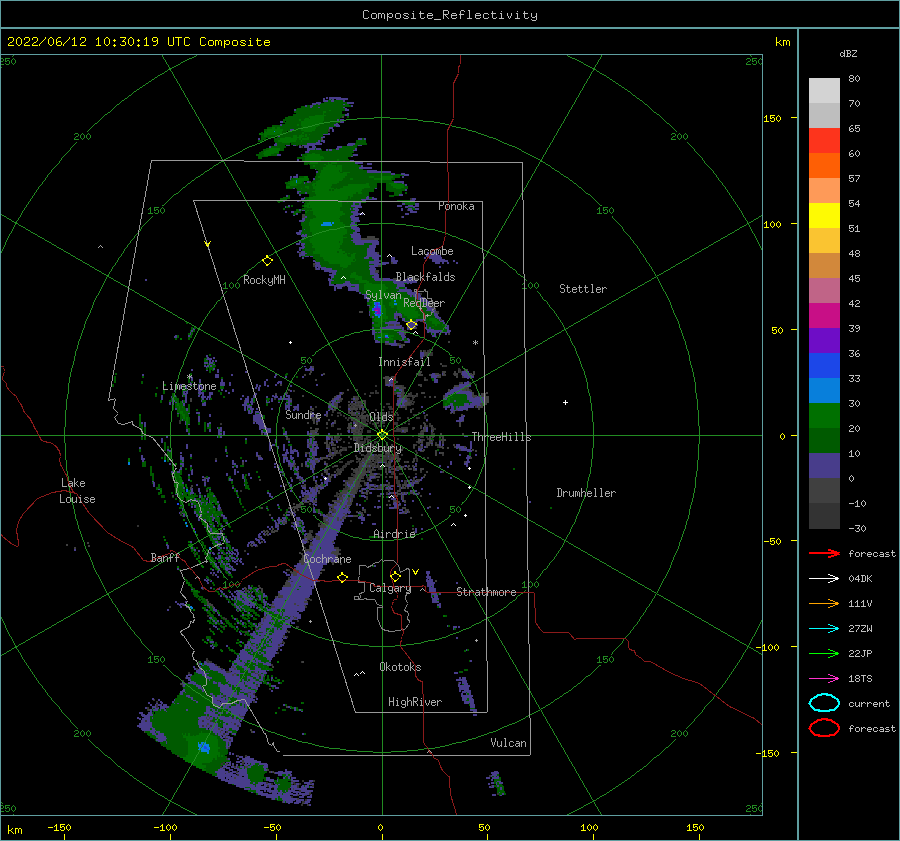Image resolution: width=900 pixels, height=841 pixels.
Task: Click the Lacombe city label
Action: coord(432,251)
